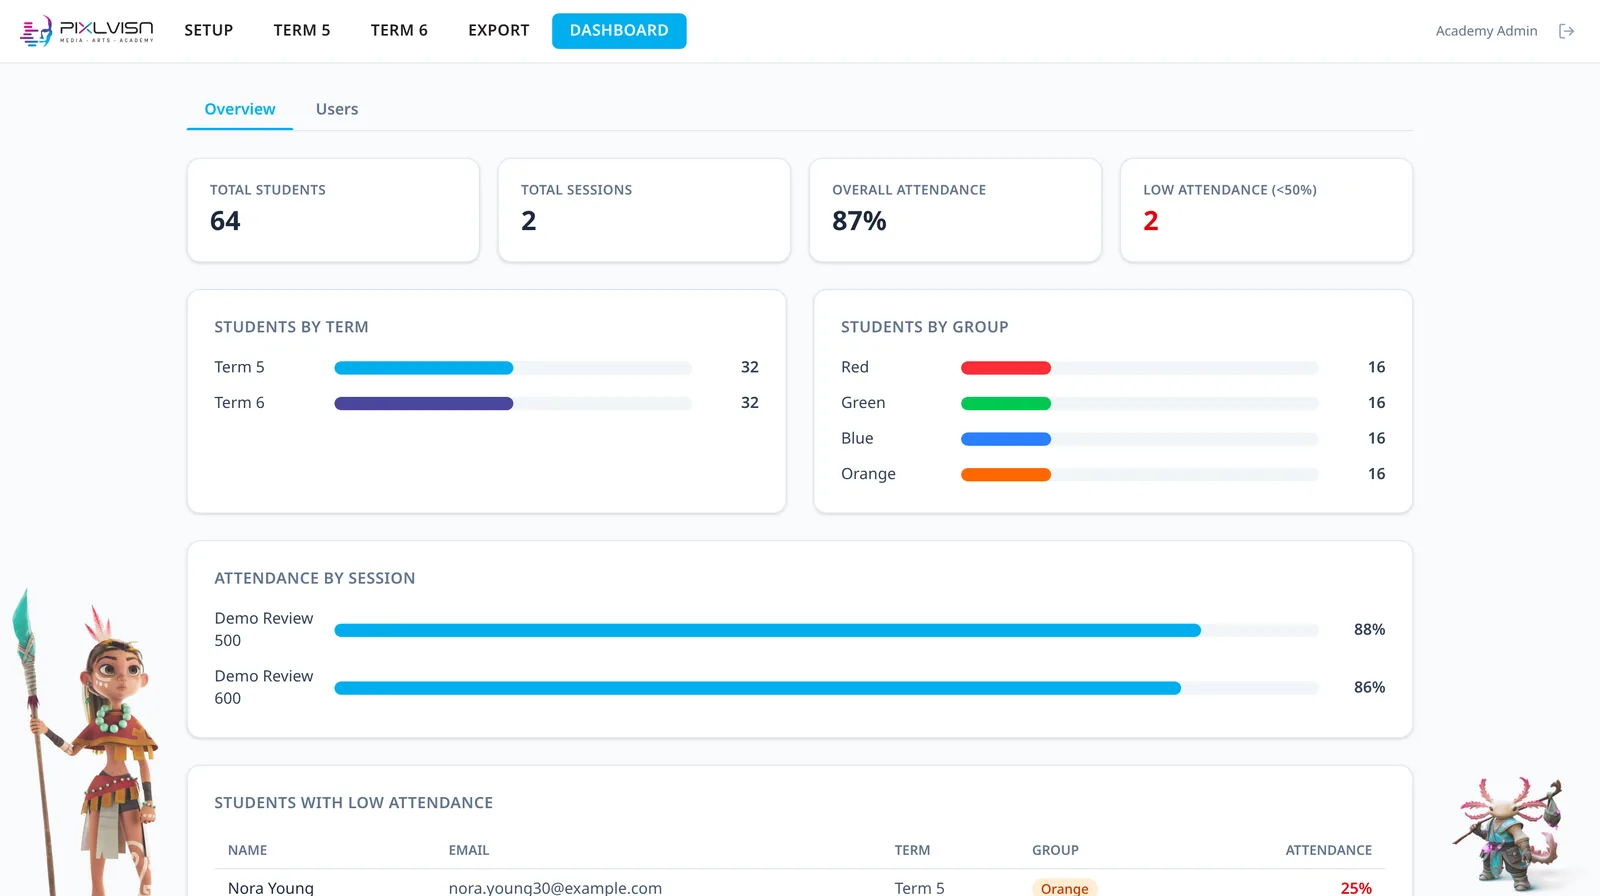Click the Students with Low Attendance heading
The height and width of the screenshot is (896, 1600).
(353, 803)
